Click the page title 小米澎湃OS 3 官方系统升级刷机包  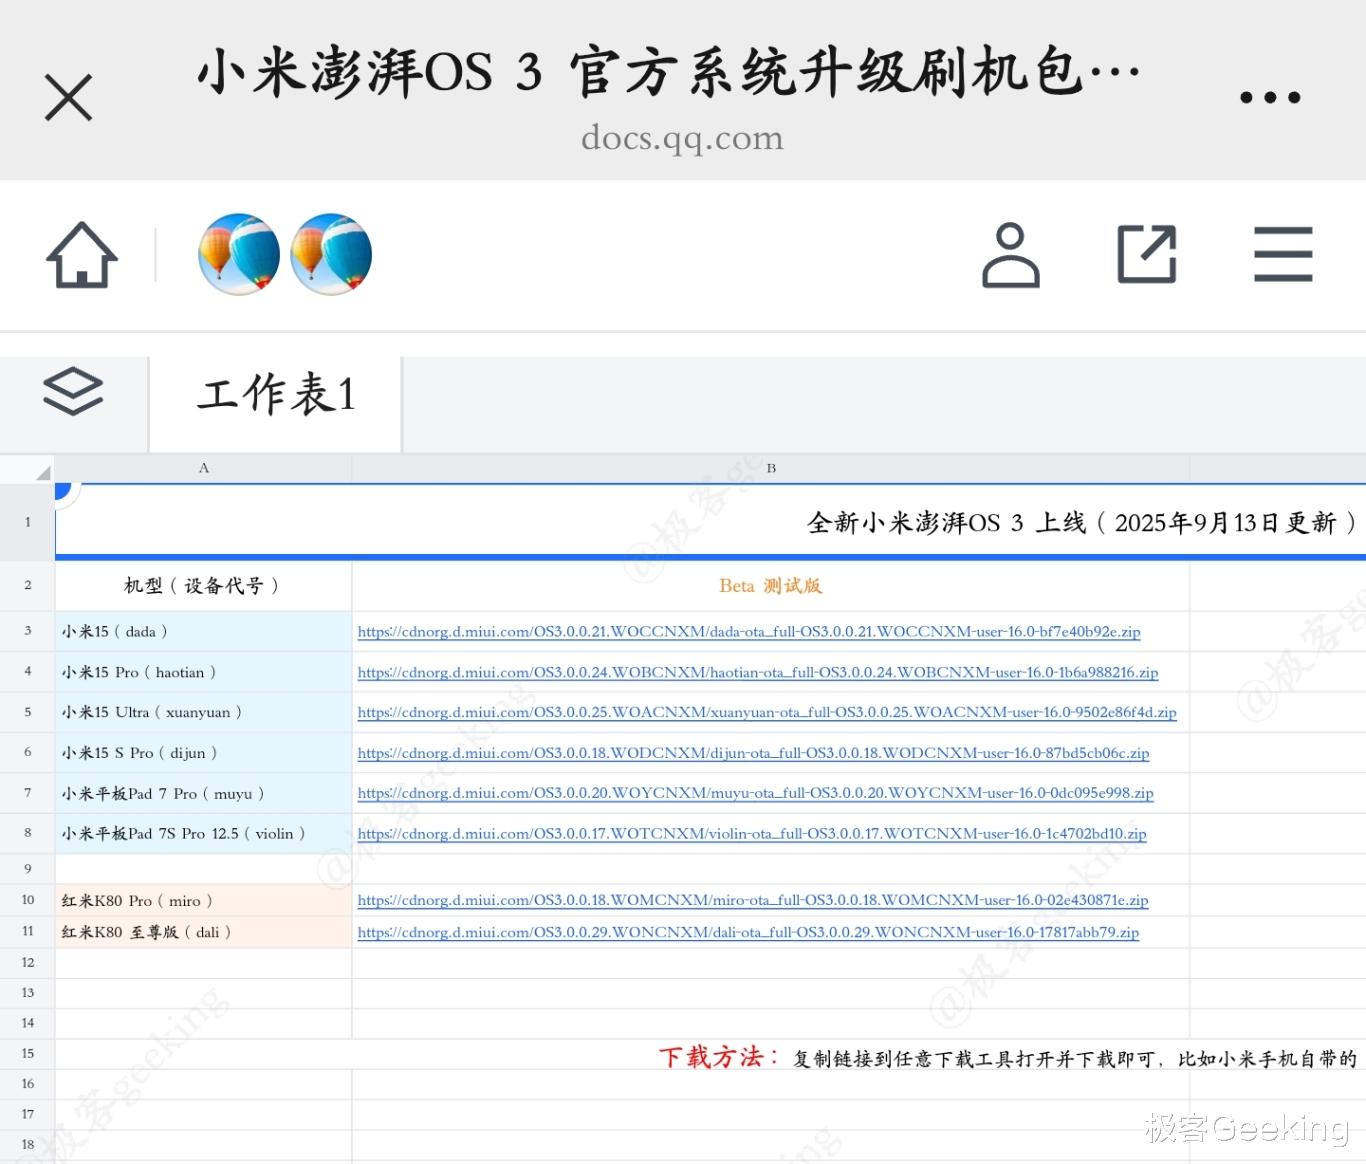click(x=668, y=72)
